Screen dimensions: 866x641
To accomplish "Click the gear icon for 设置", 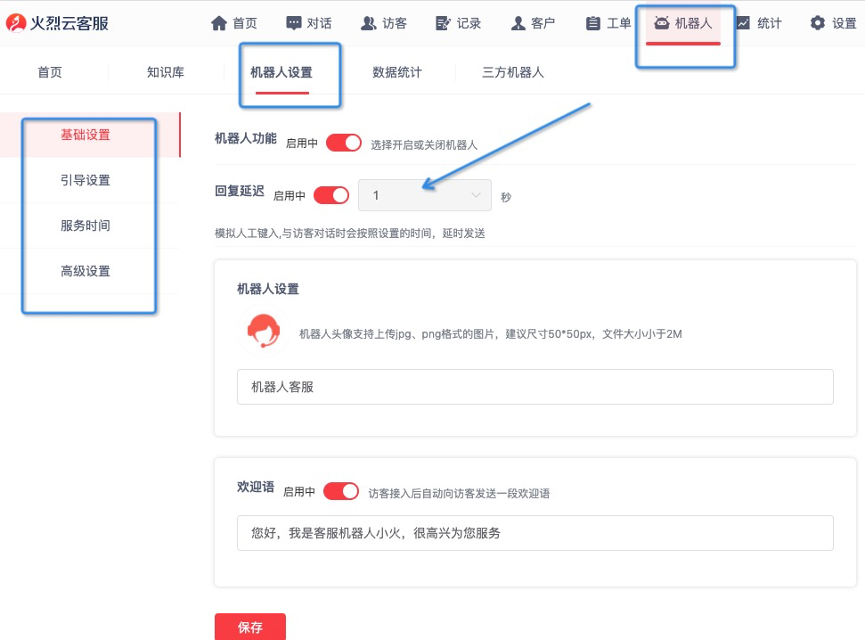I will pyautogui.click(x=817, y=23).
